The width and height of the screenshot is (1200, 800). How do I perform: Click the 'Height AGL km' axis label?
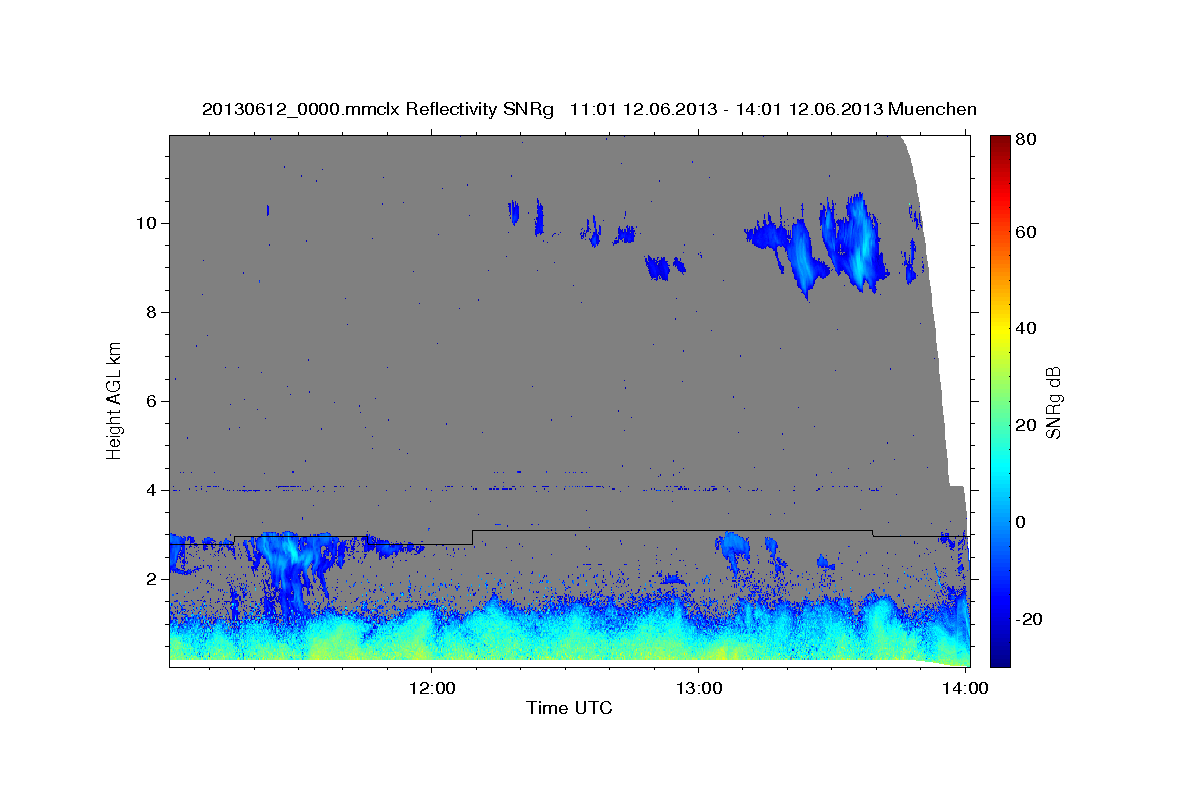(x=114, y=400)
